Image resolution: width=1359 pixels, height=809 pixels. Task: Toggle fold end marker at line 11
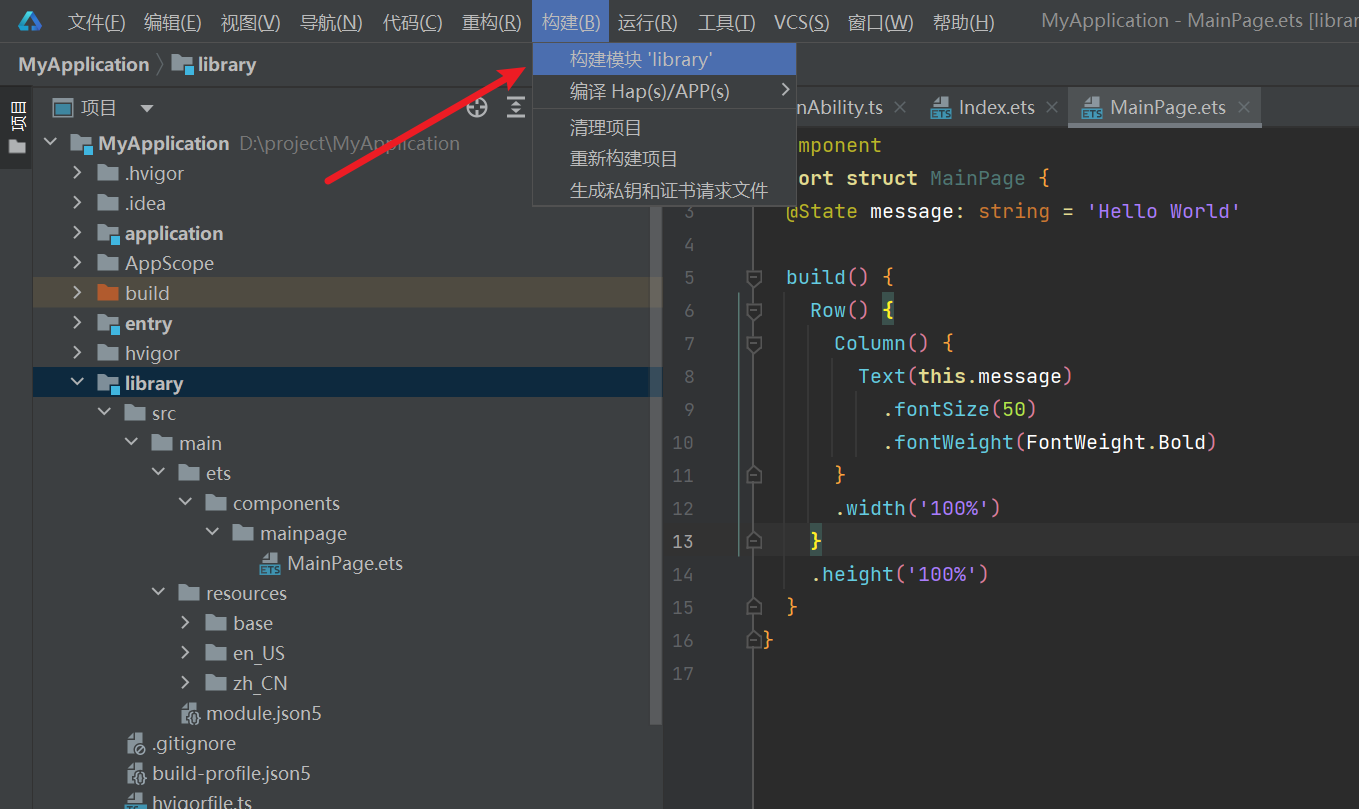pyautogui.click(x=754, y=474)
